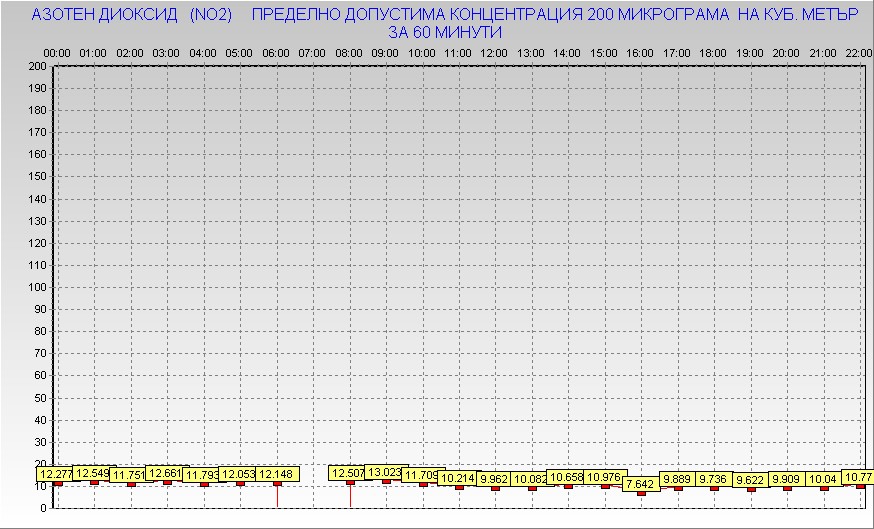Click the 200 value on Y axis

pyautogui.click(x=38, y=66)
